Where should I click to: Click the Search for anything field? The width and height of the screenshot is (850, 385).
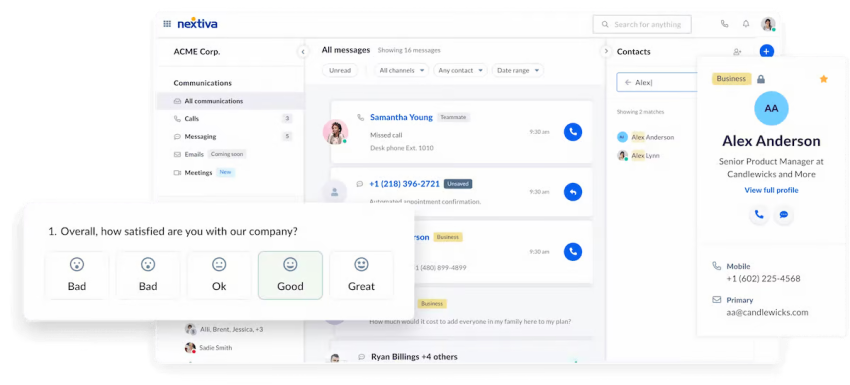642,24
